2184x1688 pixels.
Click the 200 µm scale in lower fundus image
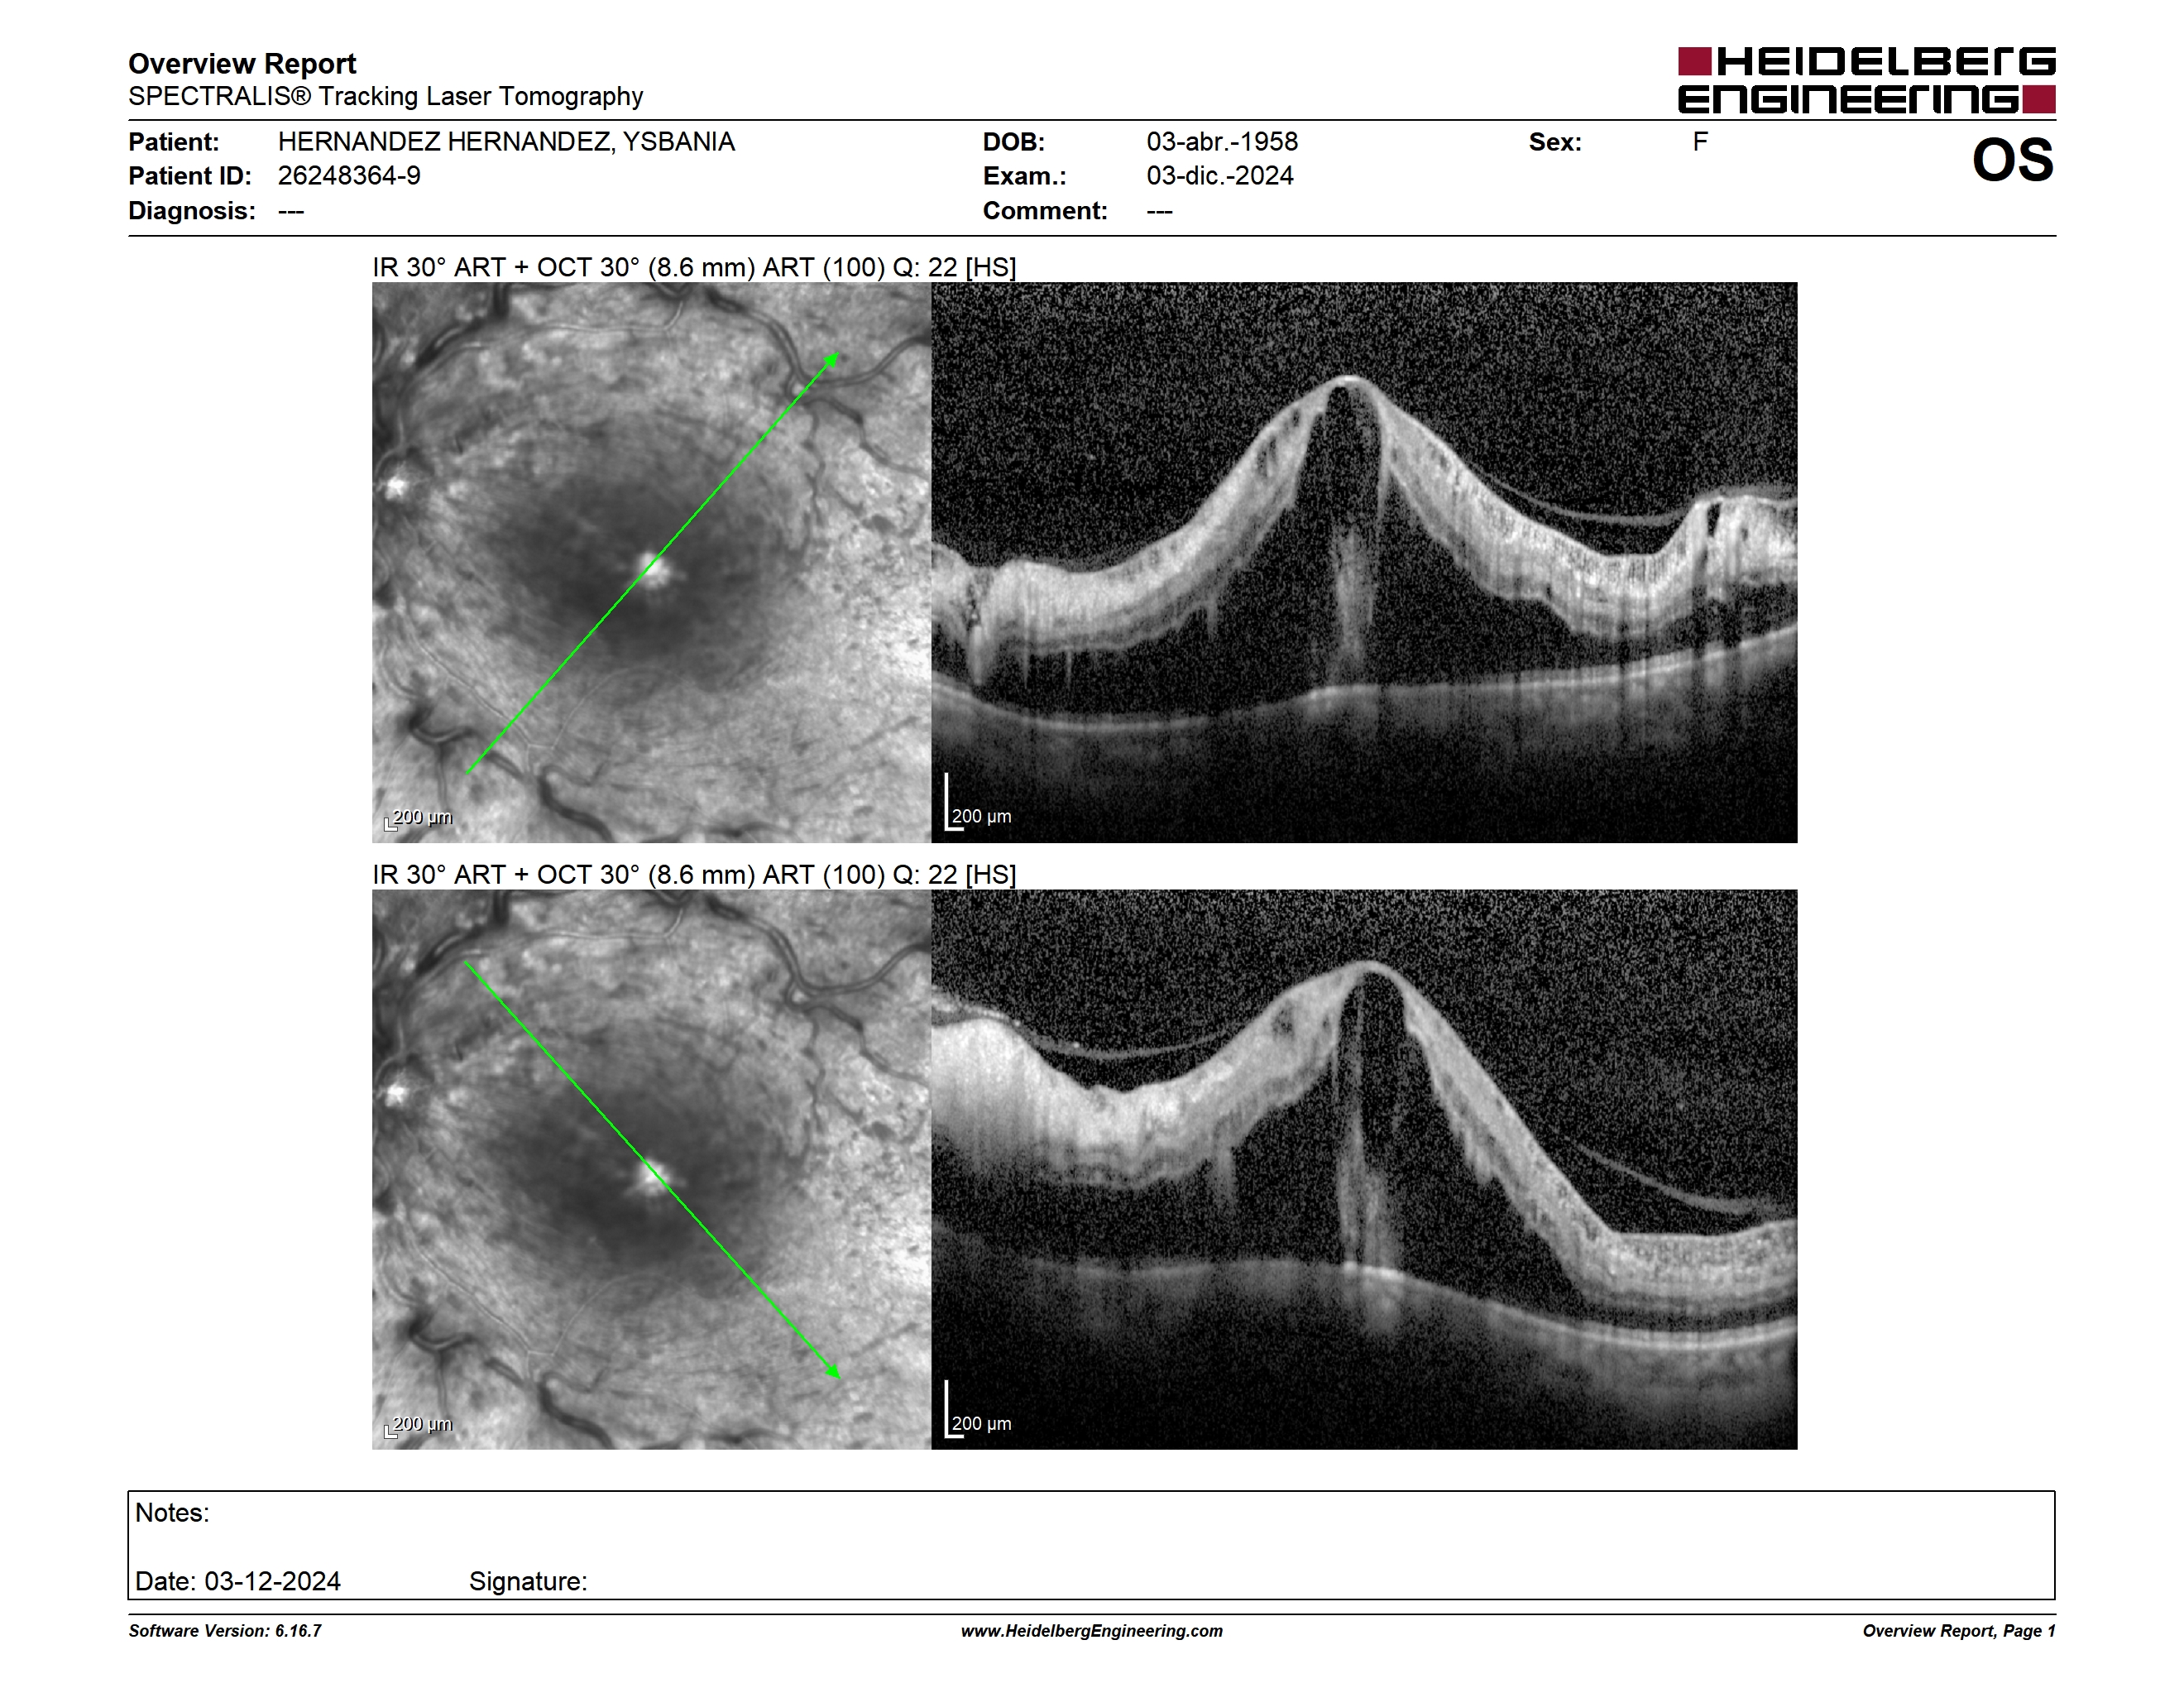(419, 1424)
